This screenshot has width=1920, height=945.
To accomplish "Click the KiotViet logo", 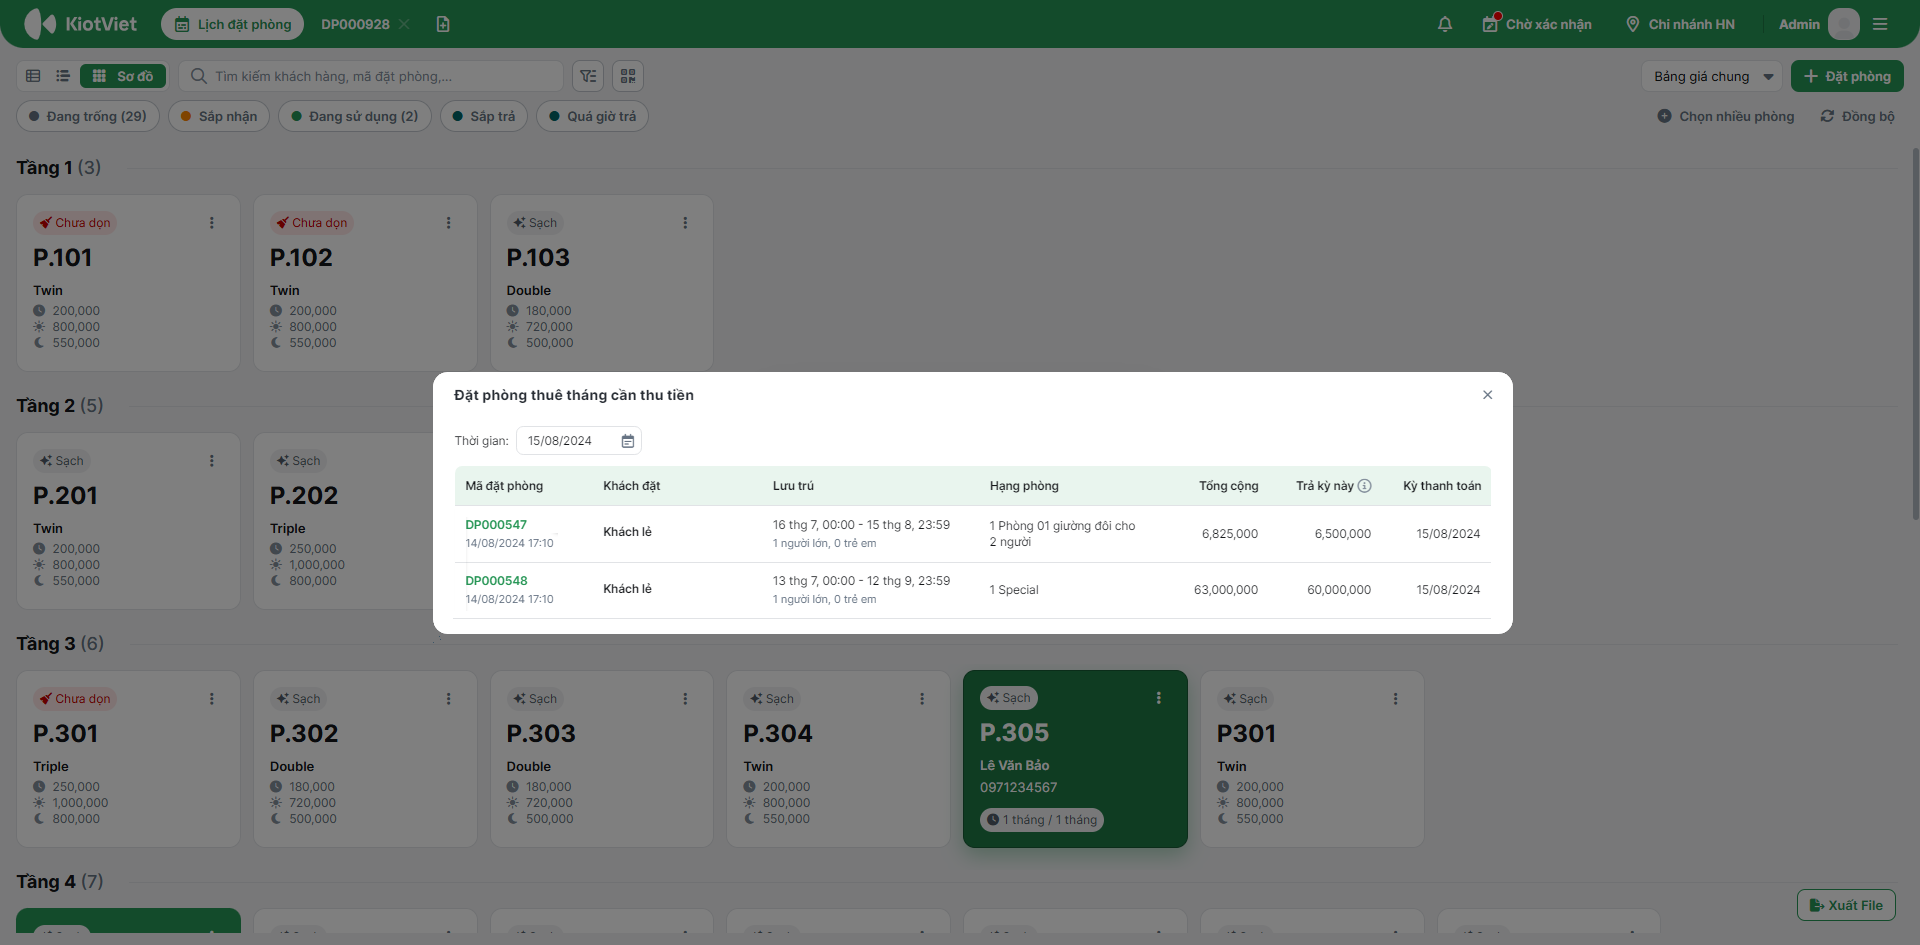I will 80,24.
